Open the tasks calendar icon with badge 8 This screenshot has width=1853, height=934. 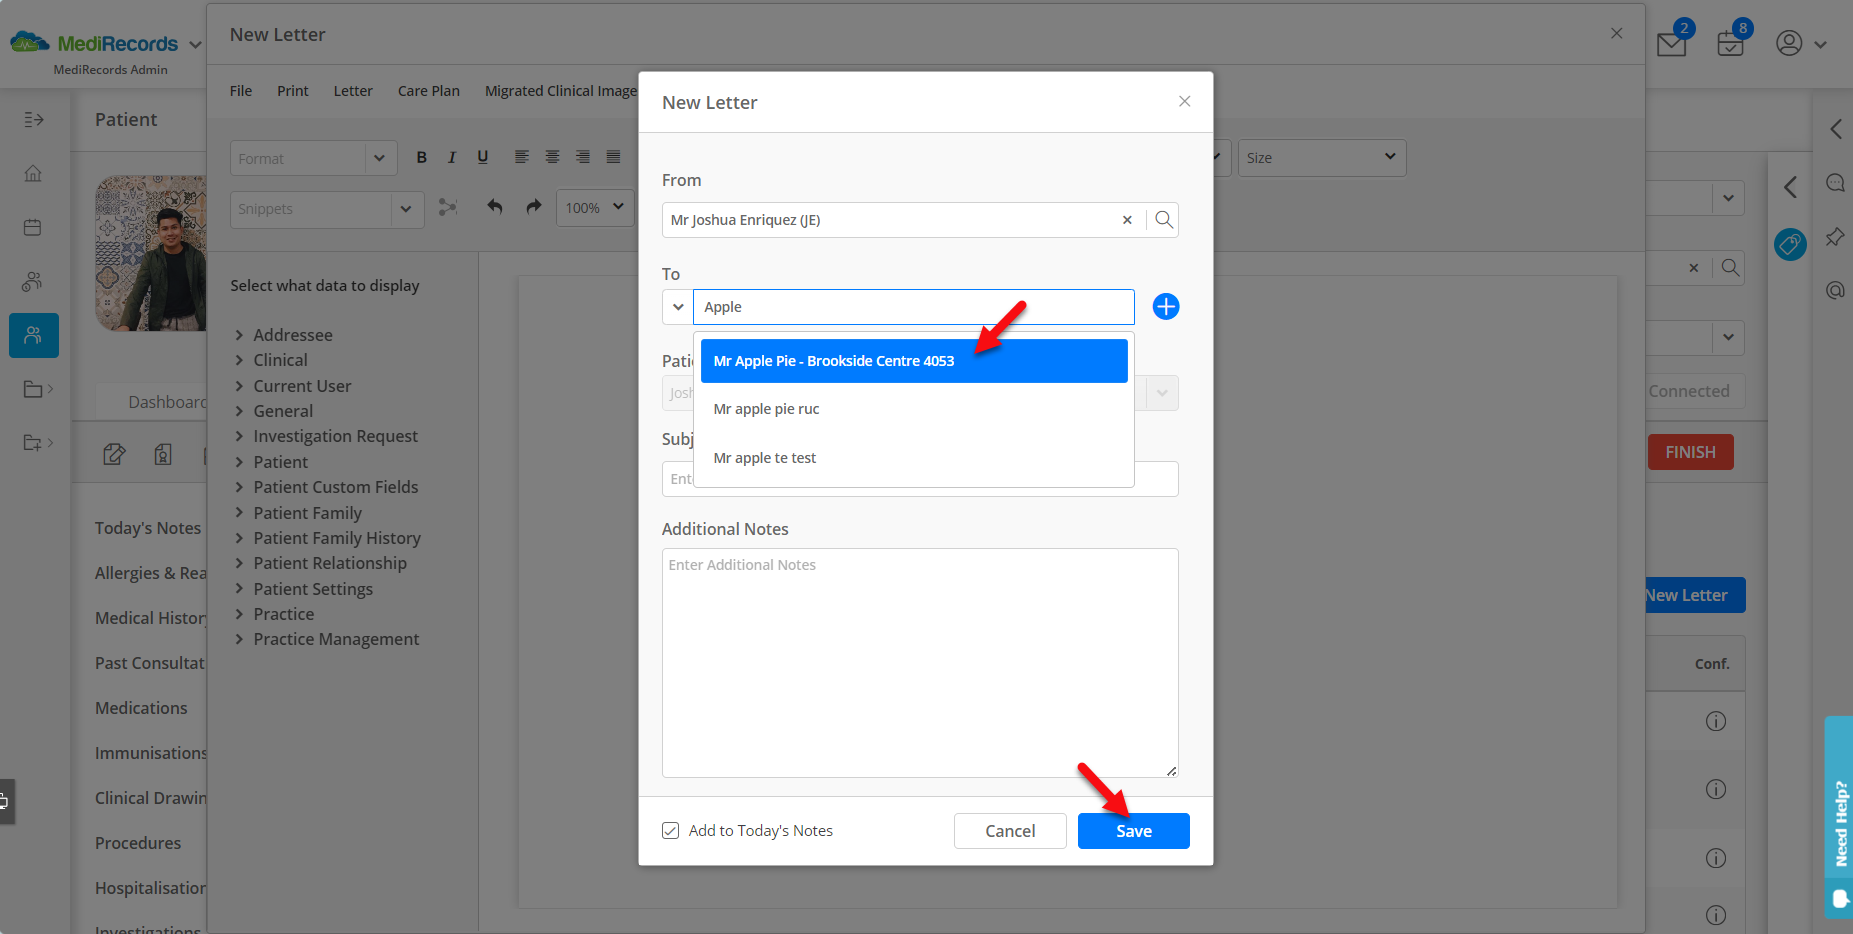coord(1731,44)
